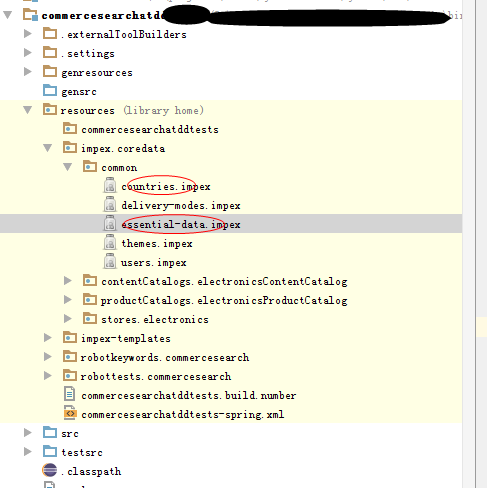This screenshot has height=488, width=487.
Task: Select commercesearchatddtests-spring.xml file
Action: click(x=183, y=414)
